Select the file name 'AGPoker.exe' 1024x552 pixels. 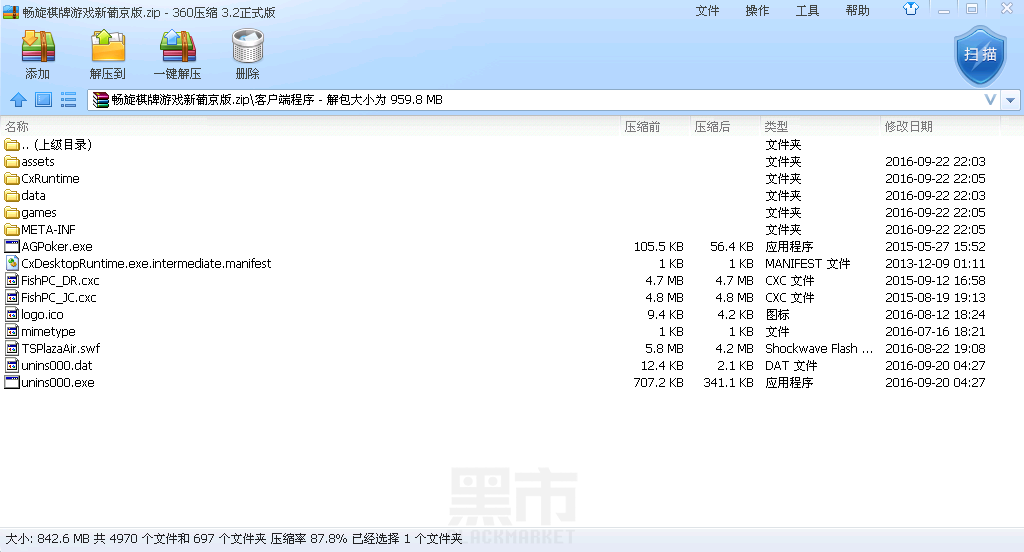pyautogui.click(x=57, y=246)
